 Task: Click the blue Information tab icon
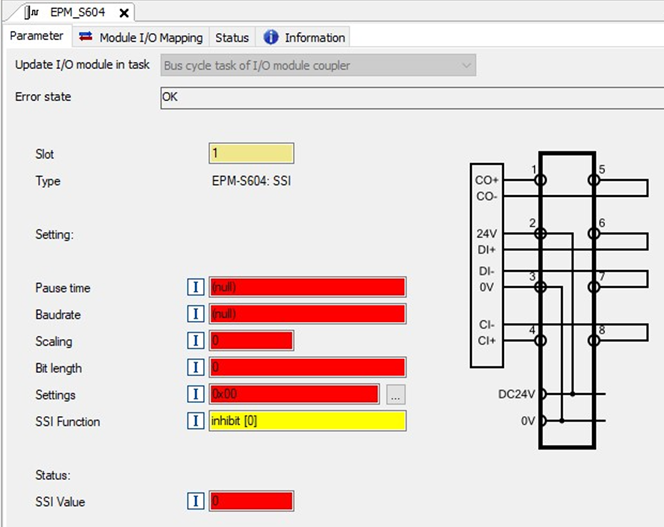click(271, 37)
